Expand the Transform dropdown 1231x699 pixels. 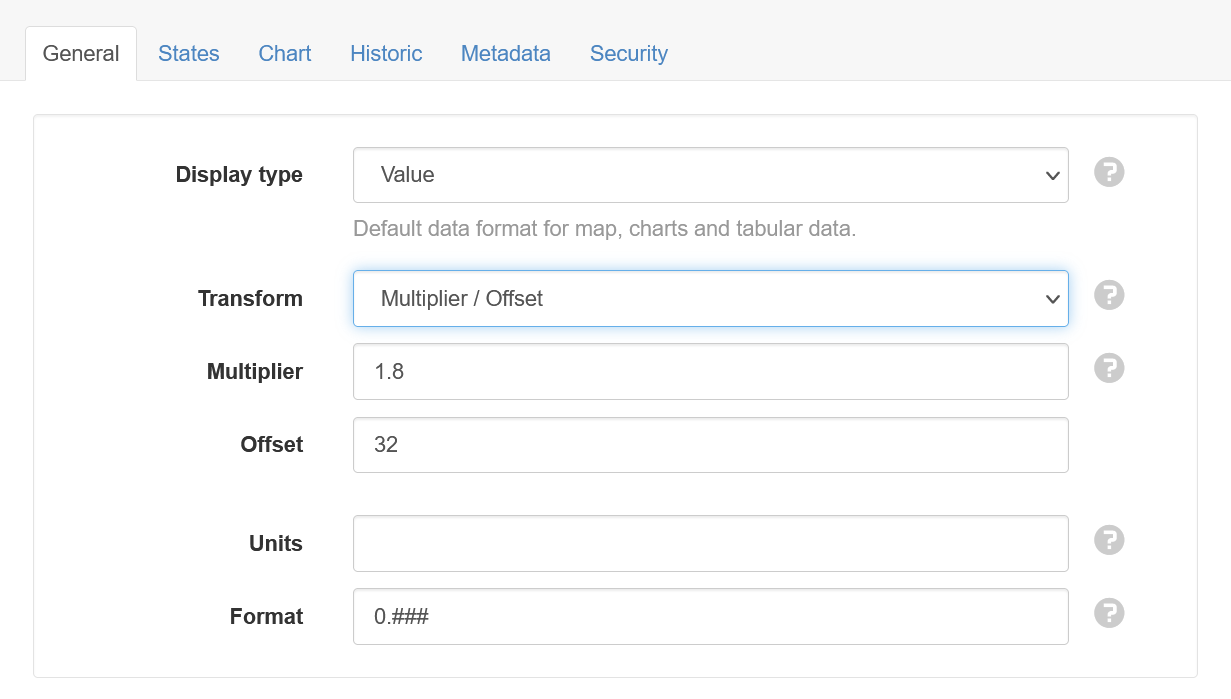point(710,298)
